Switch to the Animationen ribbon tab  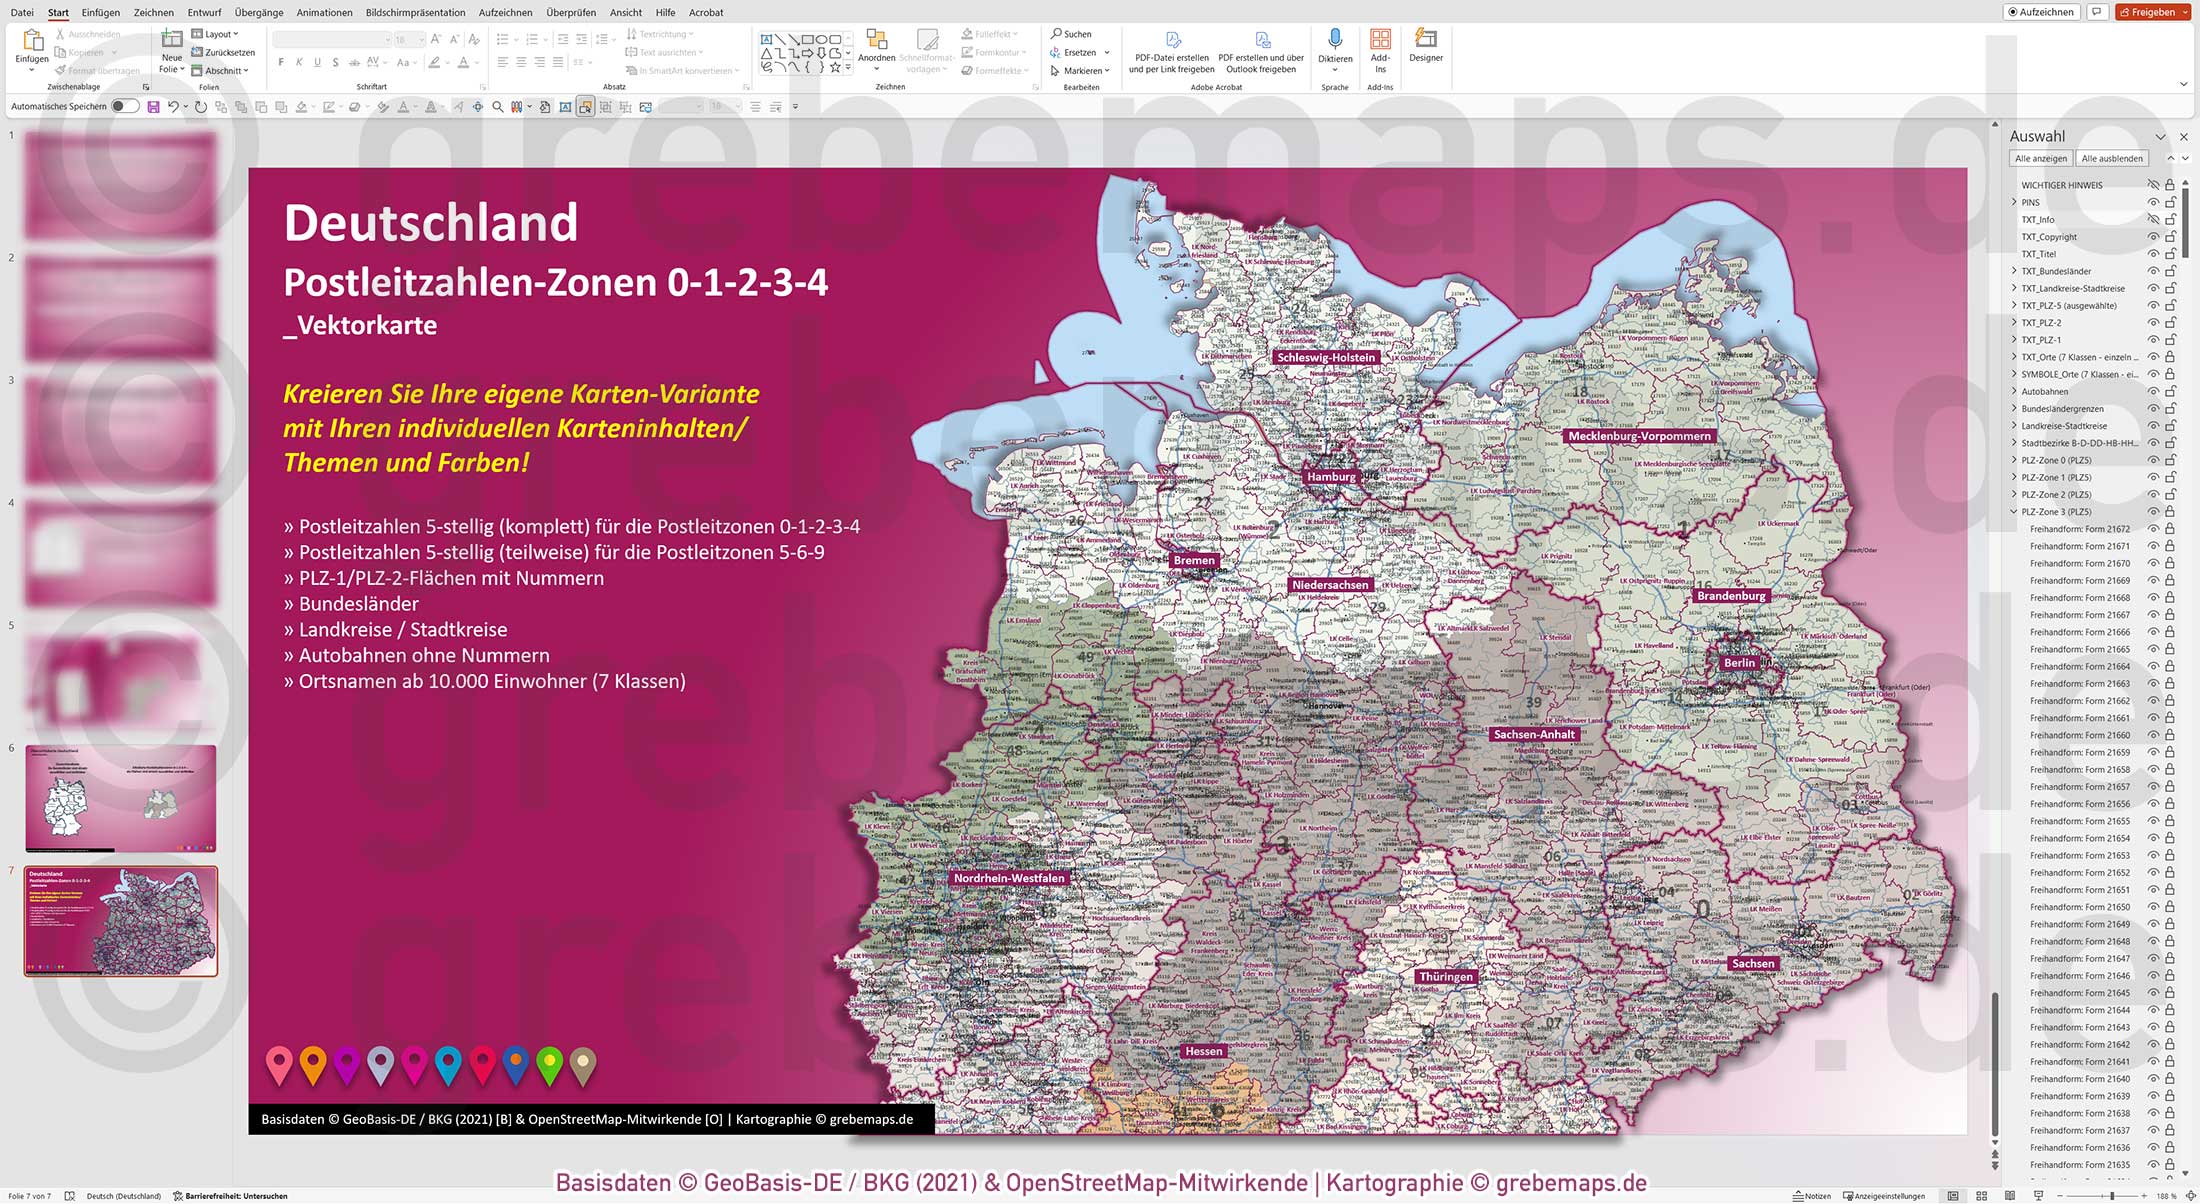324,12
